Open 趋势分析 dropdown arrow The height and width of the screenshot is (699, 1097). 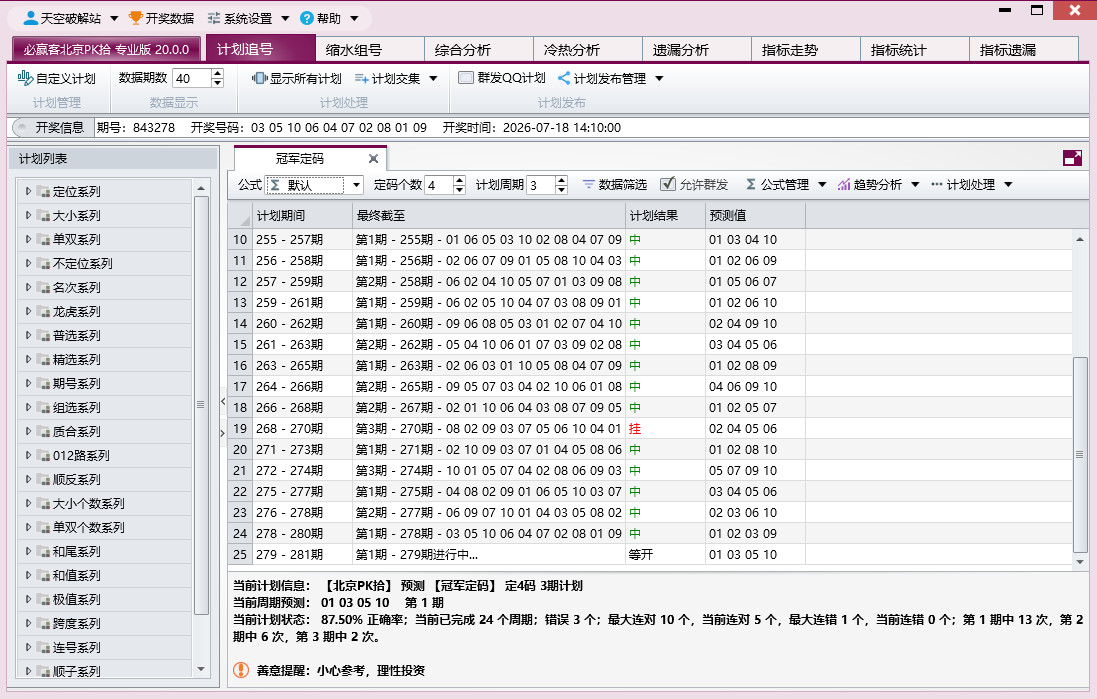coord(915,185)
